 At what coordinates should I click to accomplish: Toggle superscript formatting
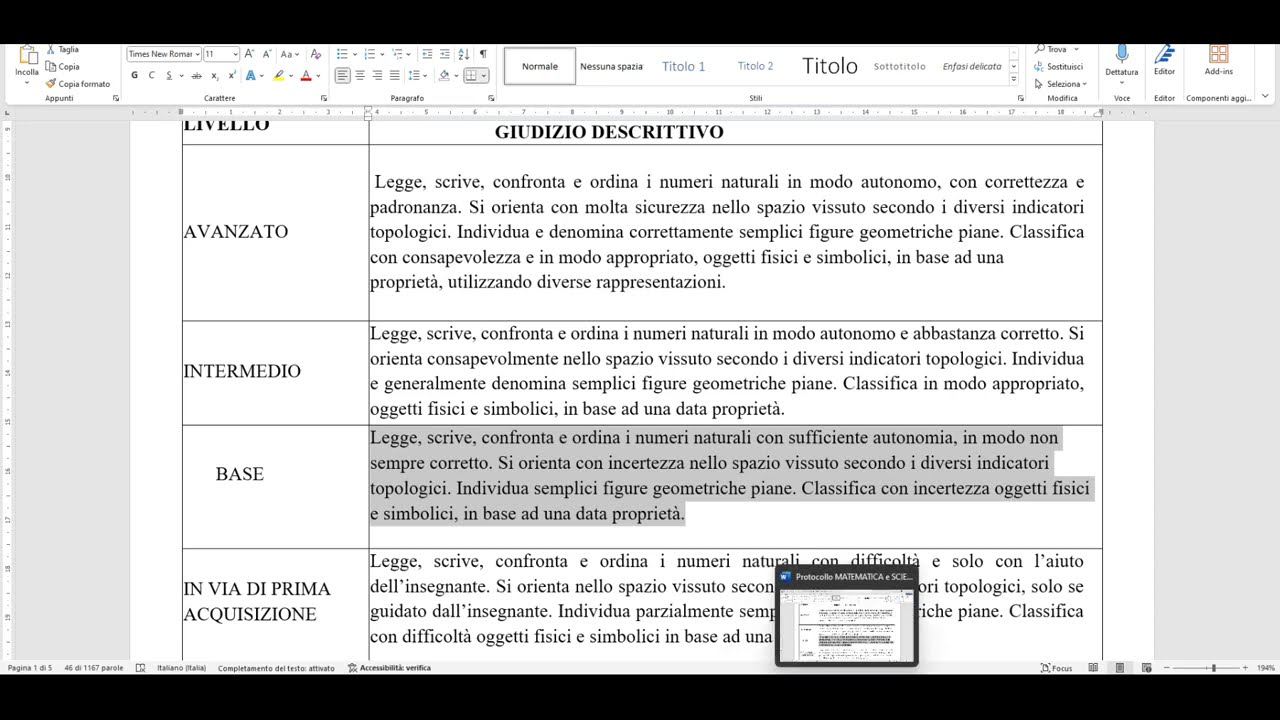coord(232,75)
